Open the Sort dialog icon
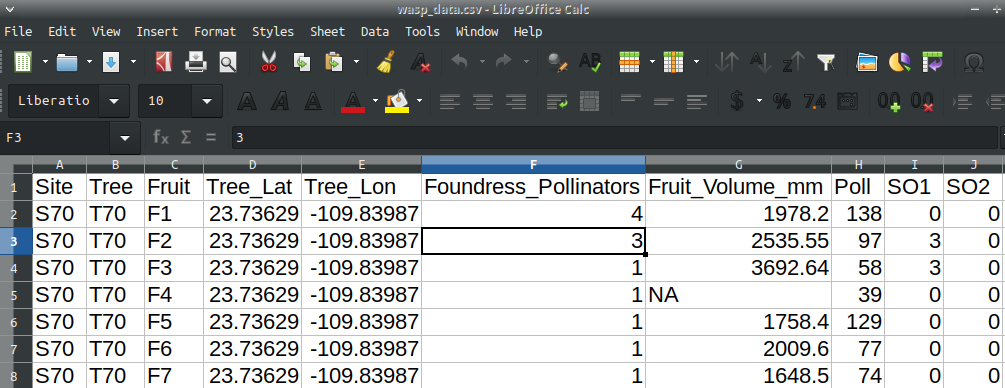The height and width of the screenshot is (388, 1005). [x=727, y=62]
